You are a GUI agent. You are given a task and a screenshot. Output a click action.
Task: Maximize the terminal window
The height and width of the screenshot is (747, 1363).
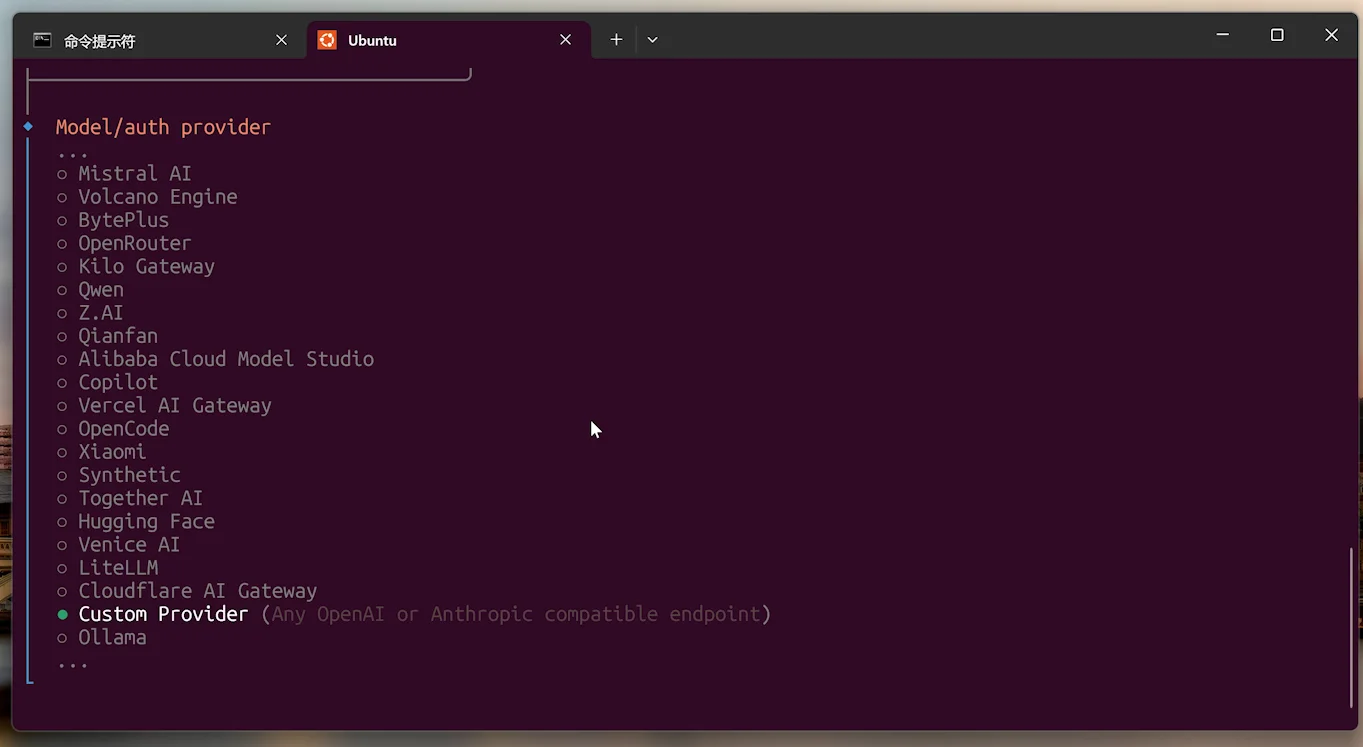1277,35
